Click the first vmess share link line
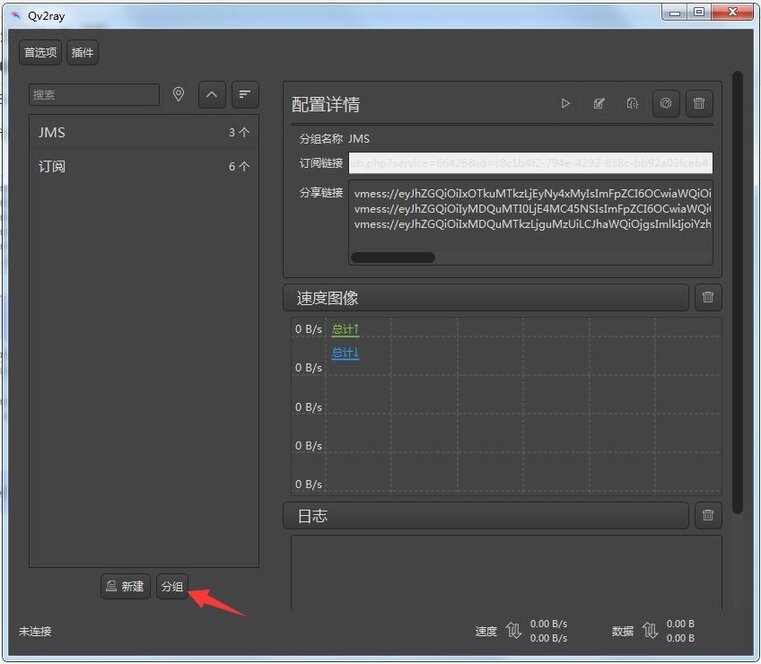The width and height of the screenshot is (761, 664). (x=532, y=194)
